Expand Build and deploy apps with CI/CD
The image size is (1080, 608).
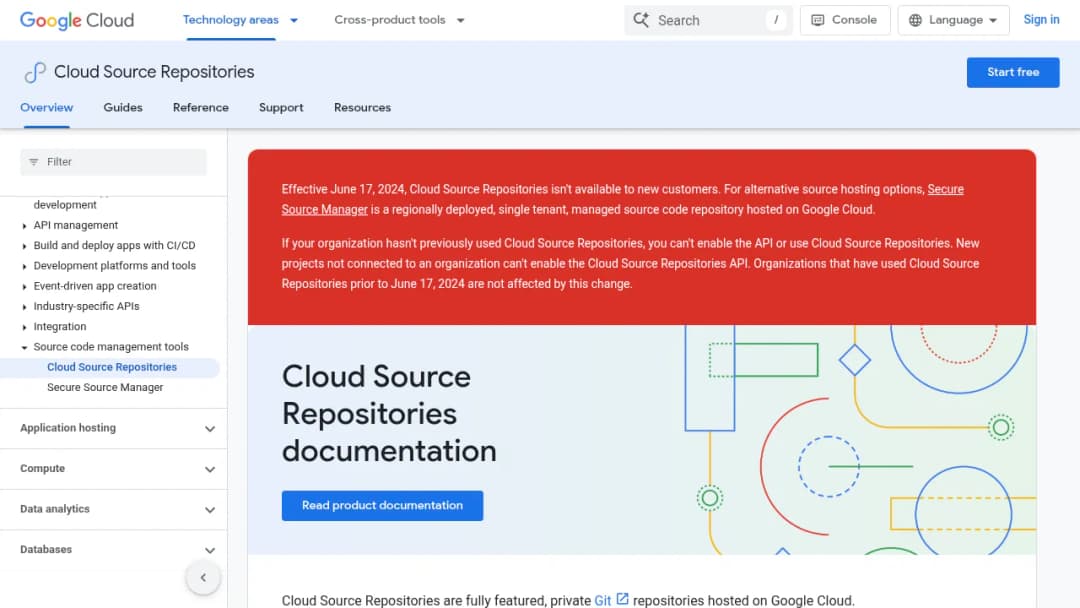[x=24, y=246]
